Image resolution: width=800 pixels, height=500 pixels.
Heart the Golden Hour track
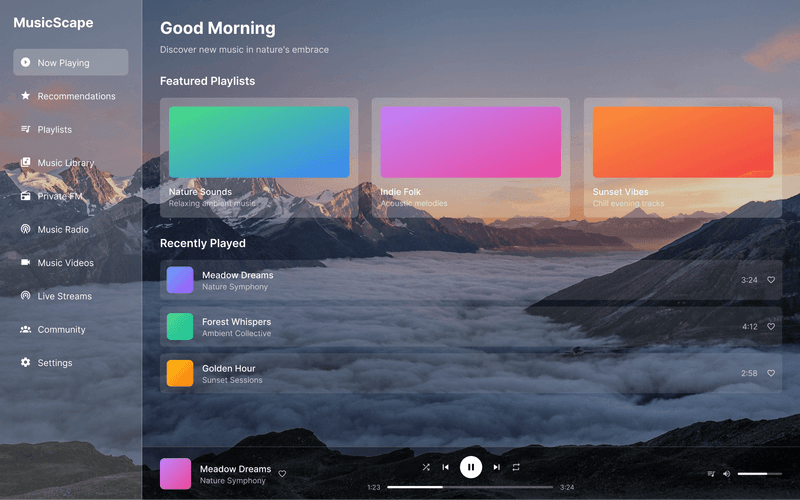(771, 373)
